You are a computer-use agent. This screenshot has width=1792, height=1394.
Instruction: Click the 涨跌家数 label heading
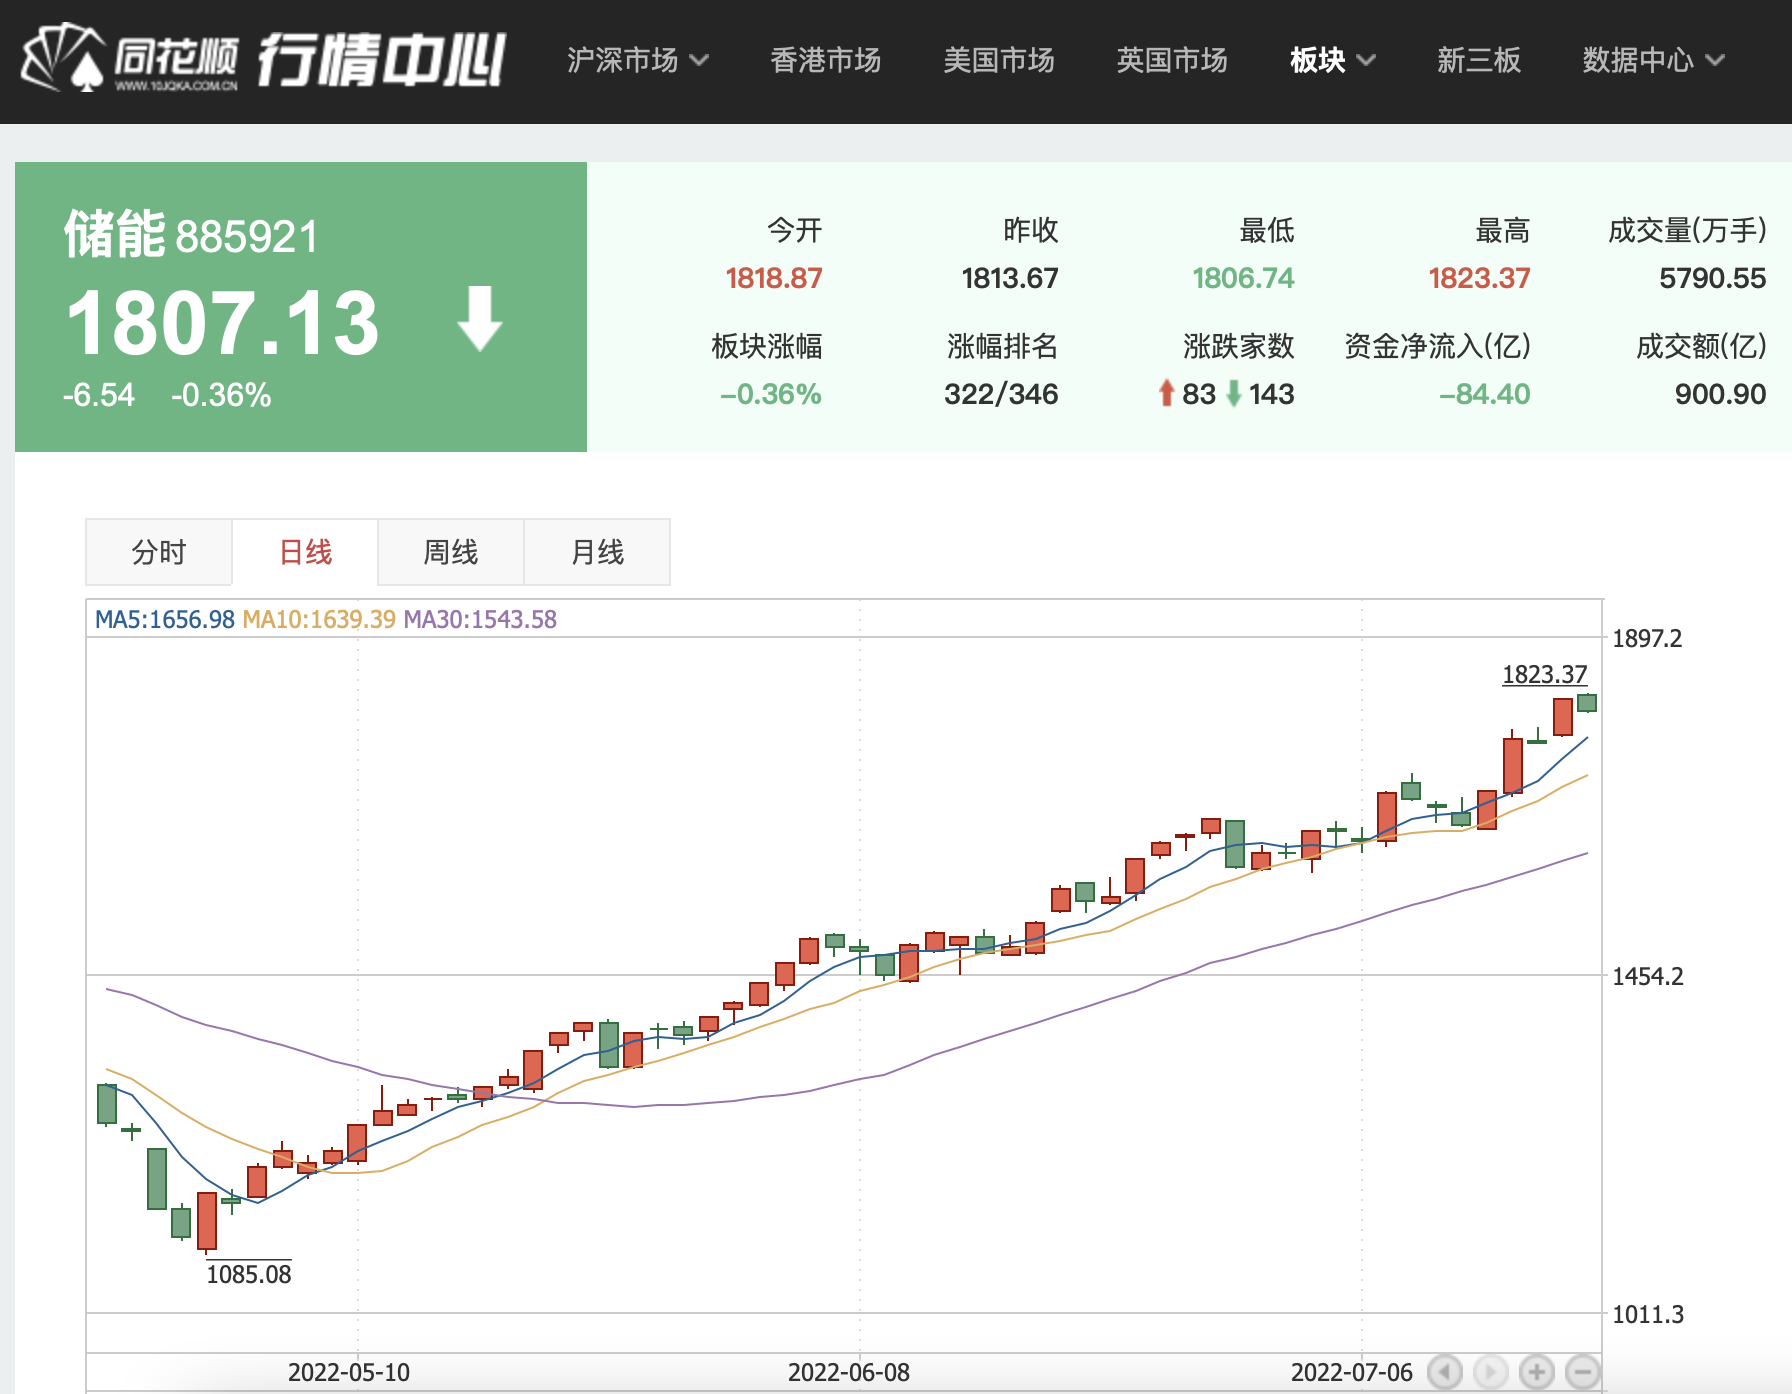(1239, 346)
